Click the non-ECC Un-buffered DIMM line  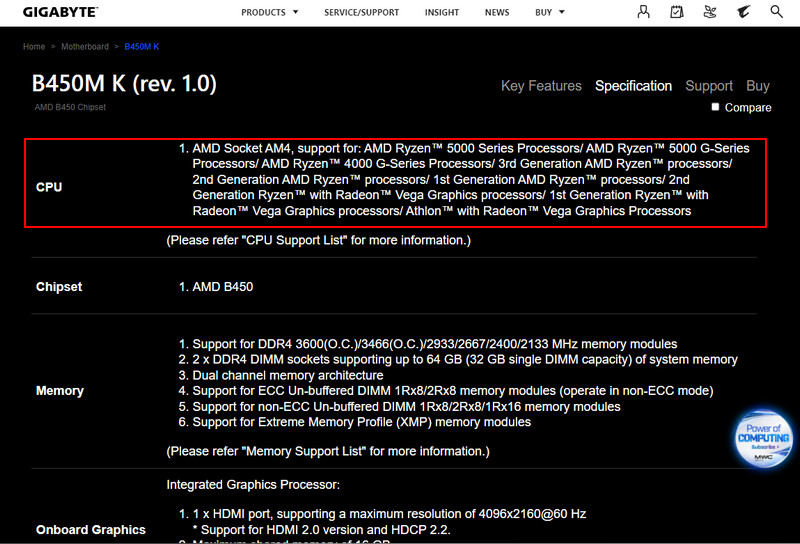(x=399, y=407)
